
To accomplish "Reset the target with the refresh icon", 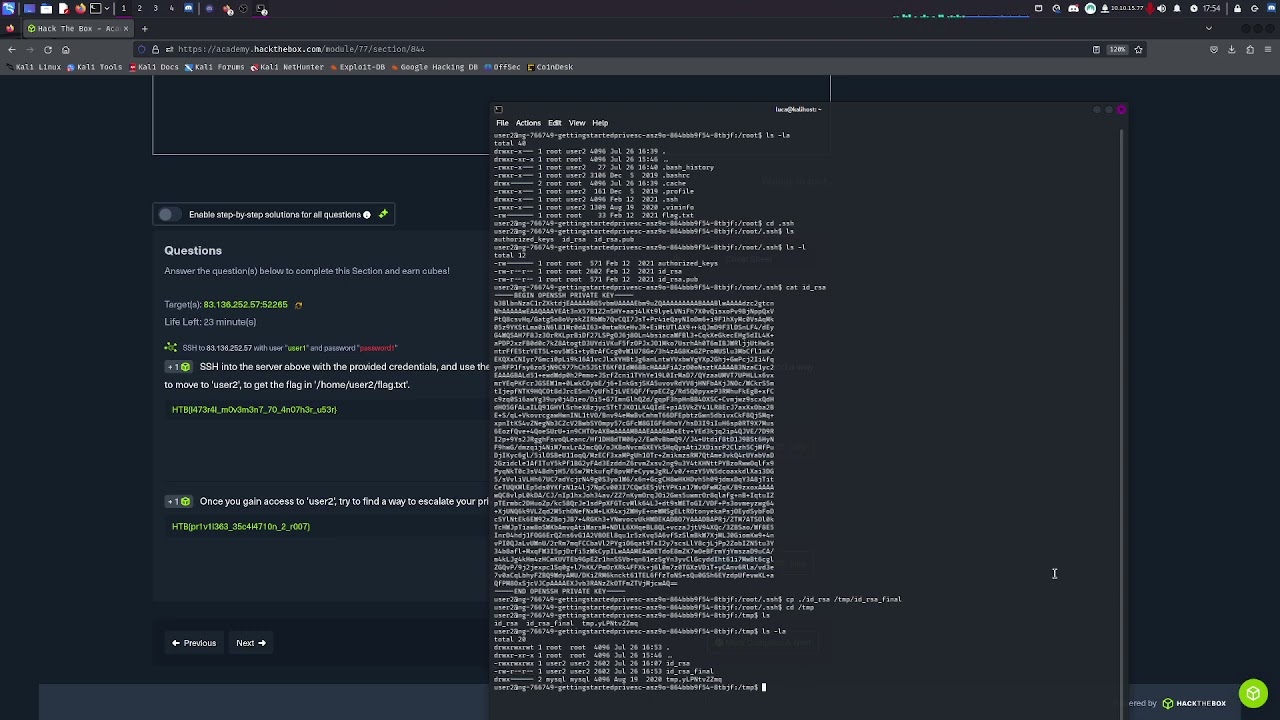I will tap(298, 305).
